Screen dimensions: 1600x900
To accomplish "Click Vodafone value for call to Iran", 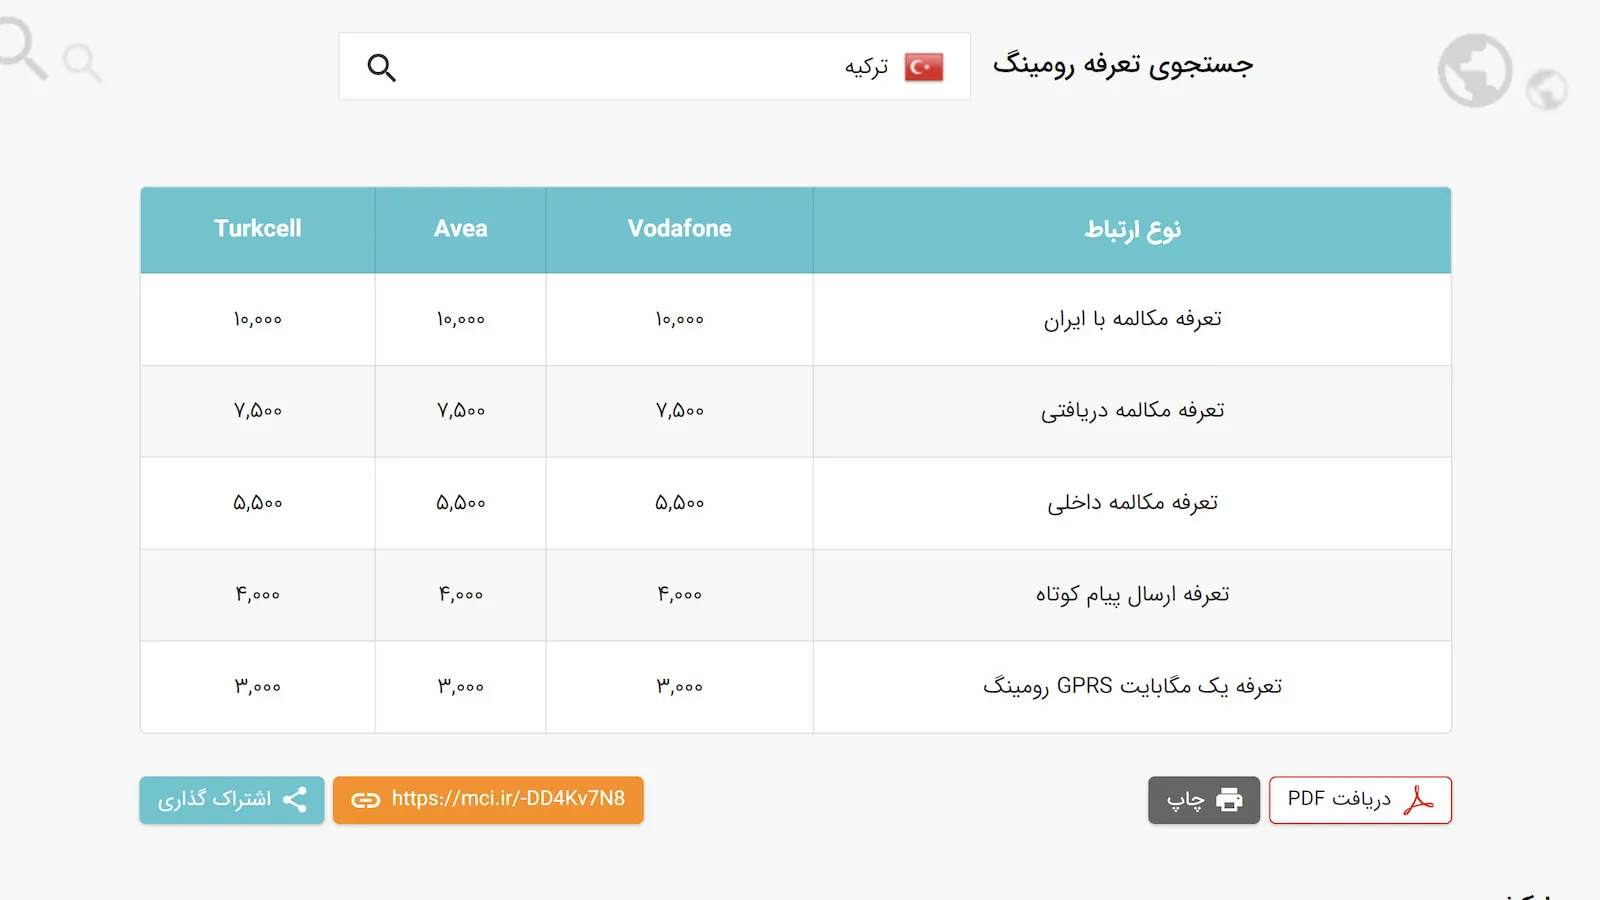I will click(x=680, y=319).
